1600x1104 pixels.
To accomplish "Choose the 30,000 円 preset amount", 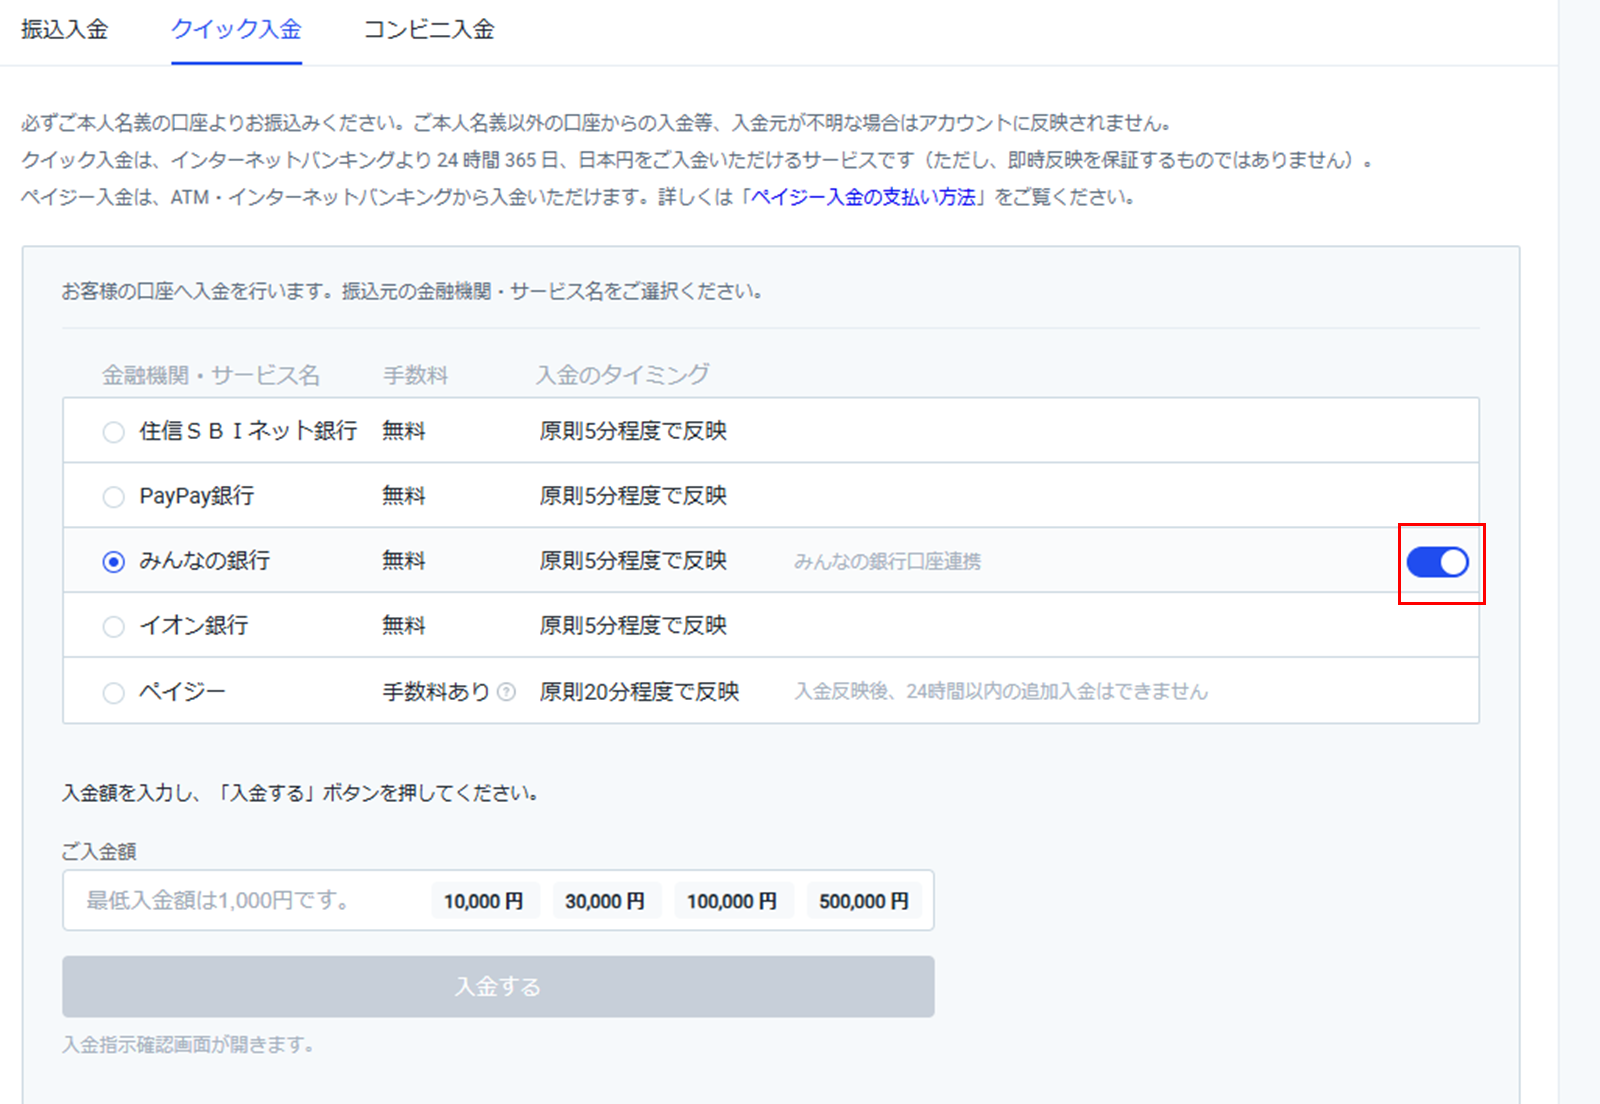I will click(605, 901).
